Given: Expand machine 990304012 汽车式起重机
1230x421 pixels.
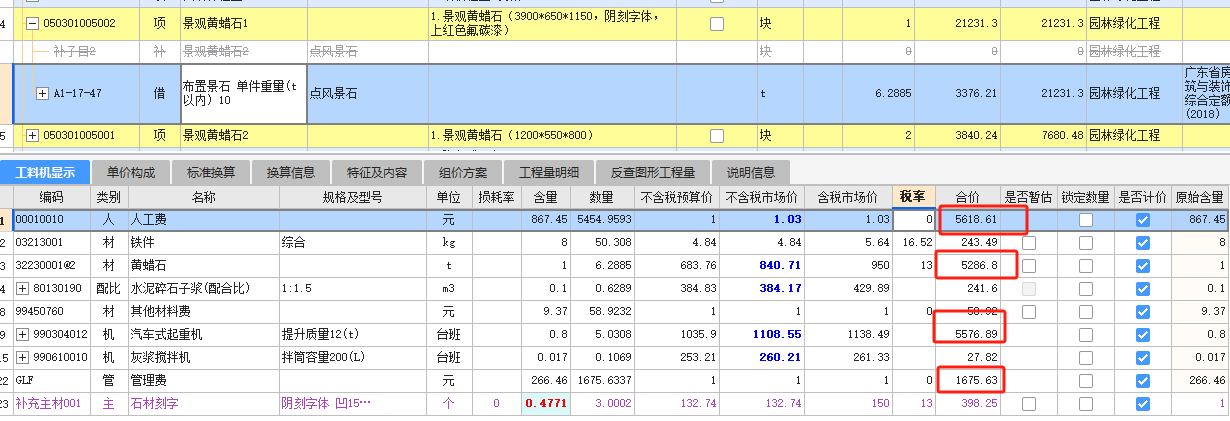Looking at the screenshot, I should (23, 334).
